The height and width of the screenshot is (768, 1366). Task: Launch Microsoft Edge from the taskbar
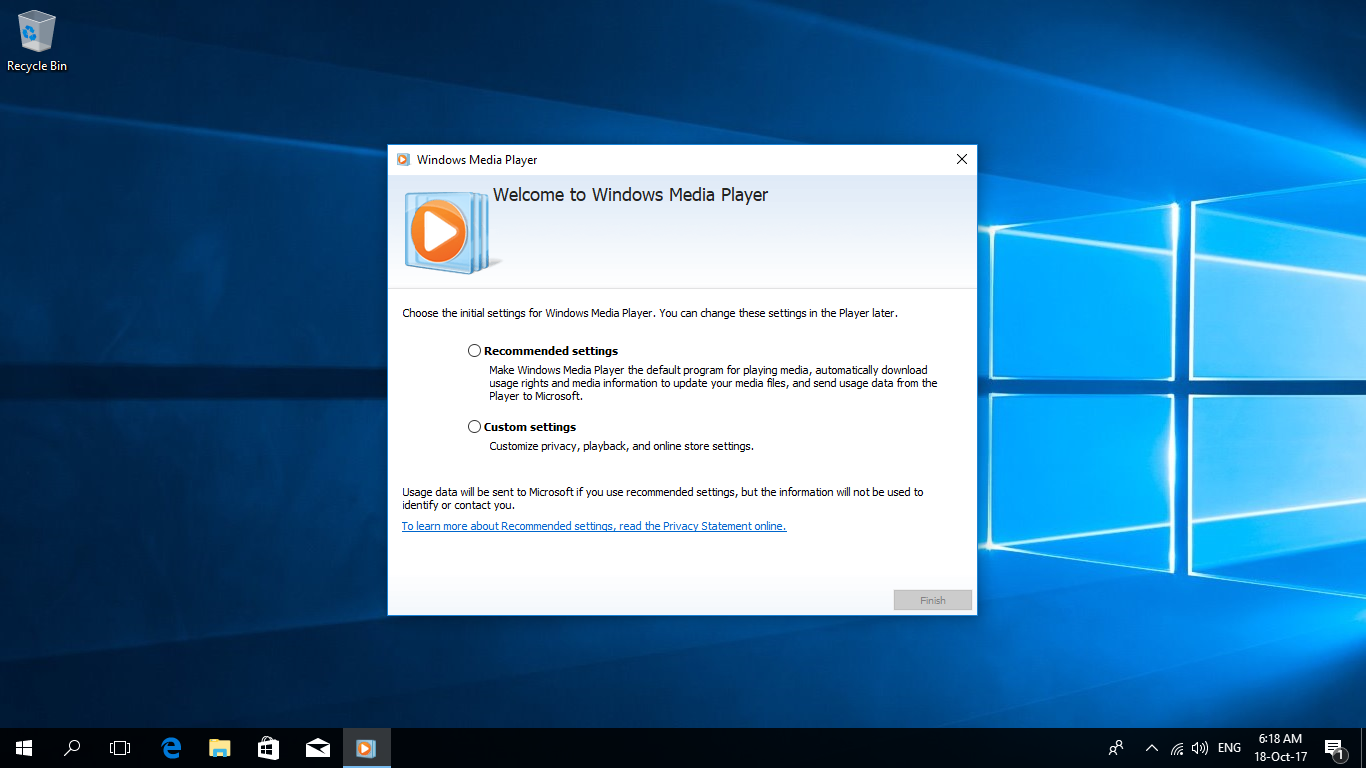coord(171,748)
